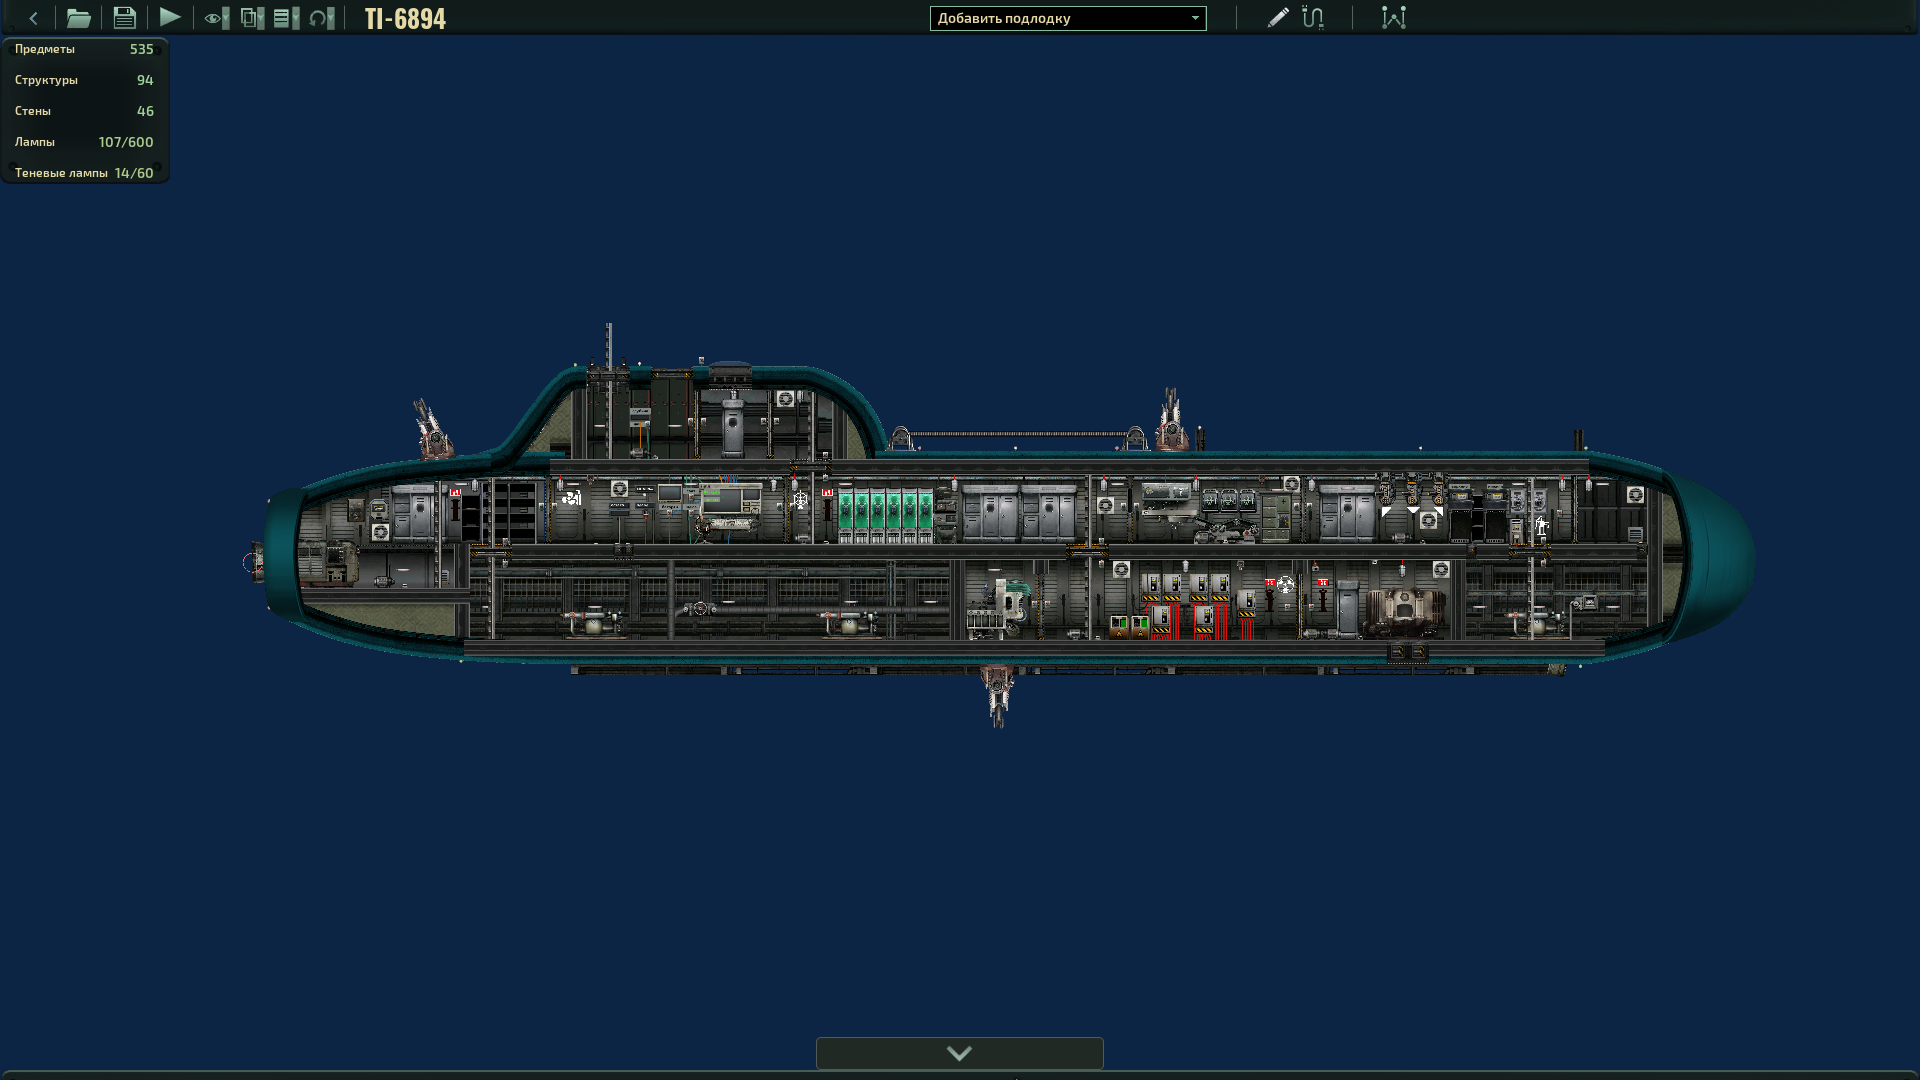Click the 'Стены' count of 46

[x=145, y=111]
